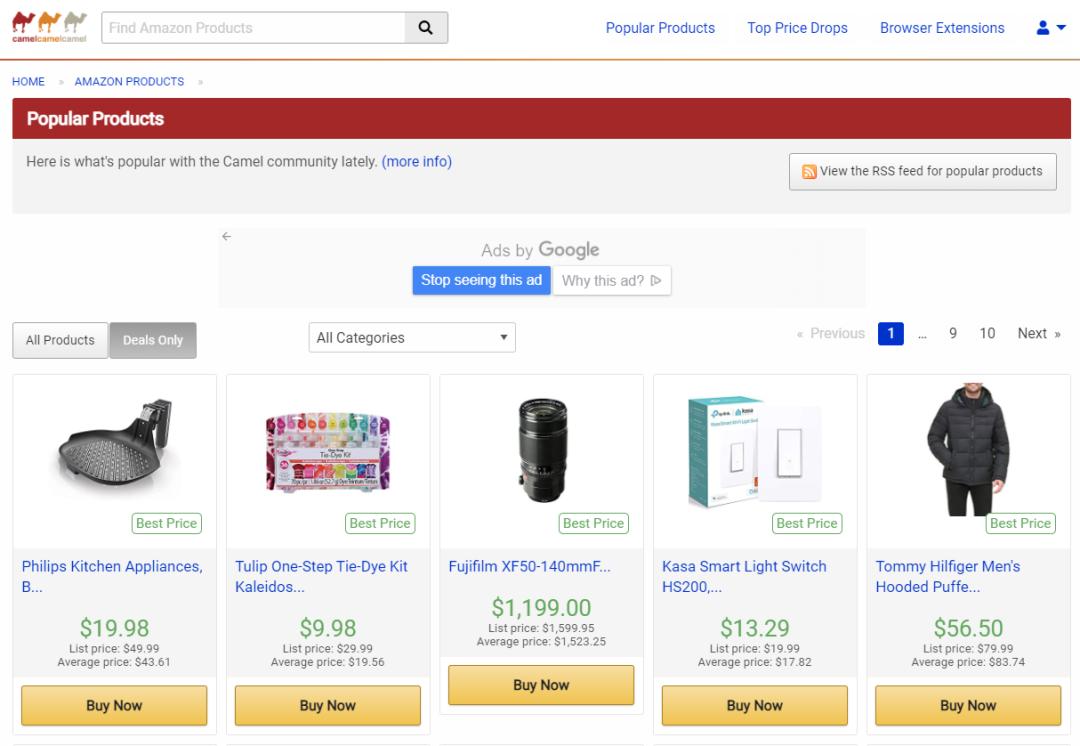Click the back arrow in the ad box

coord(226,237)
